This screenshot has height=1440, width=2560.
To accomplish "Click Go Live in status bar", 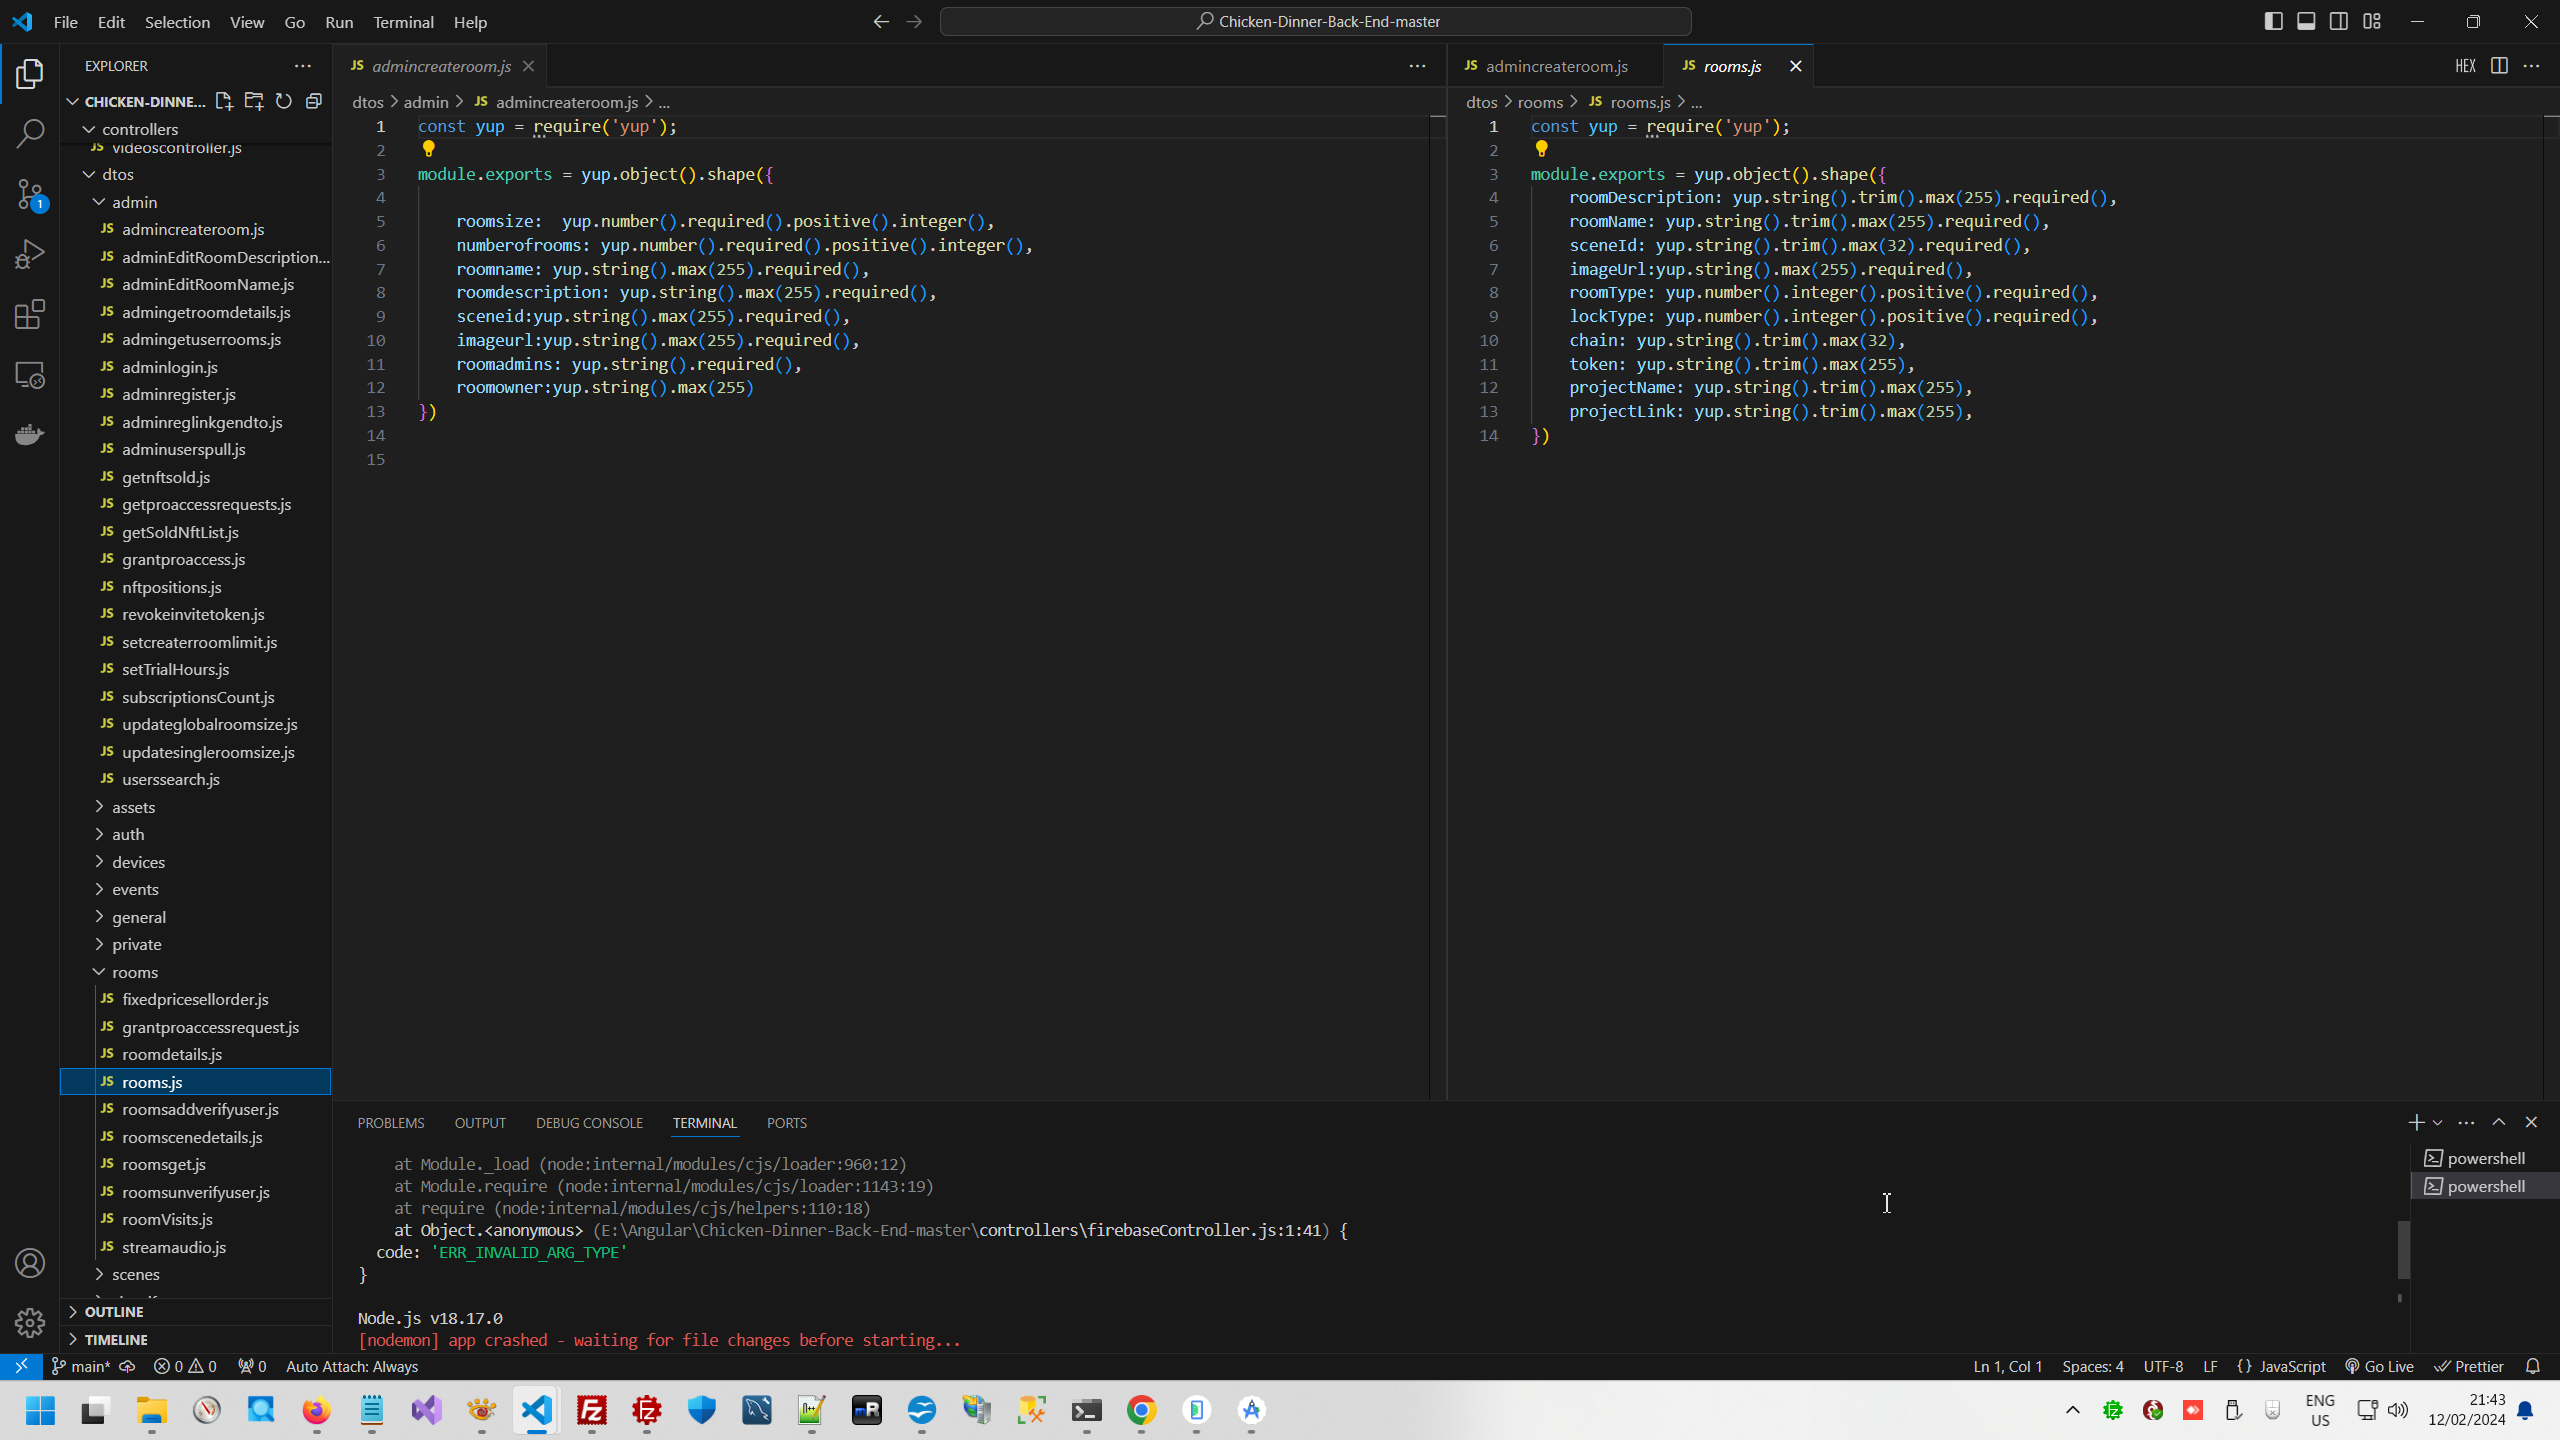I will (x=2379, y=1367).
